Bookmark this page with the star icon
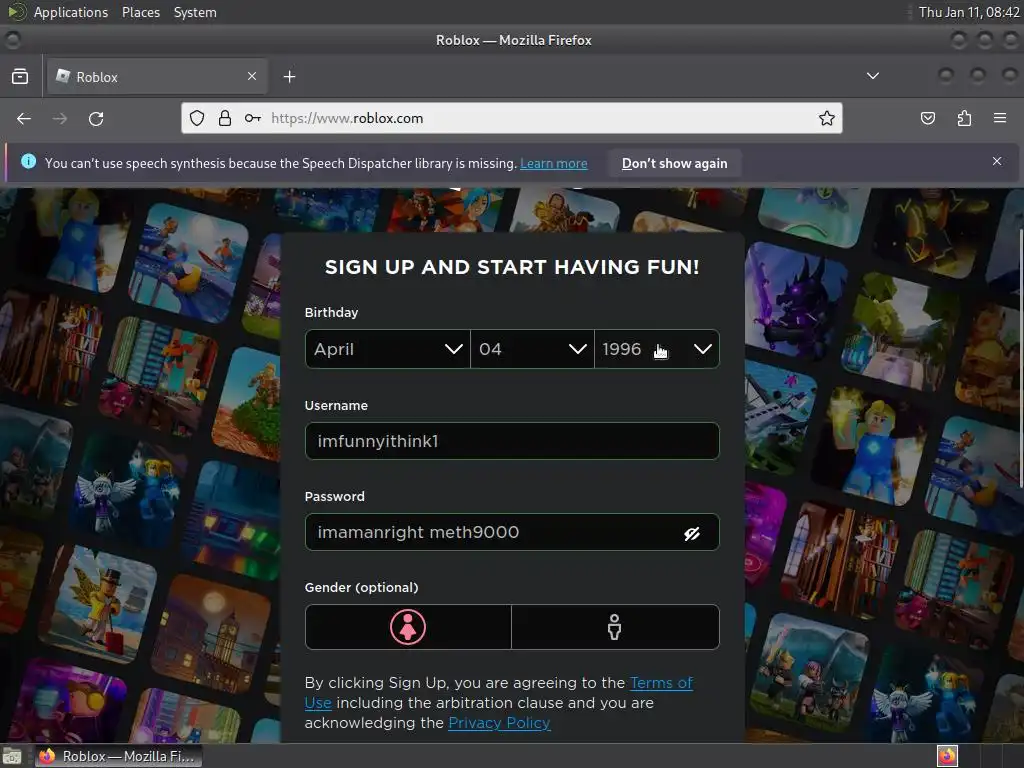Viewport: 1024px width, 768px height. click(827, 118)
